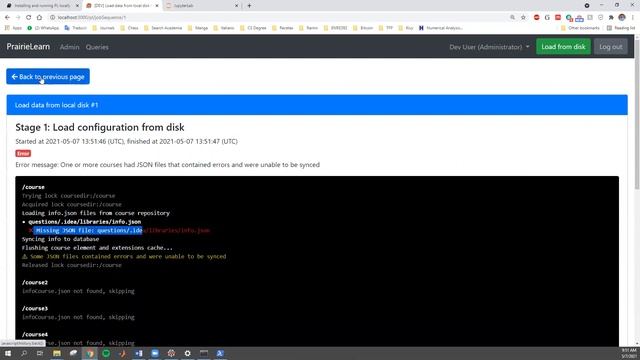This screenshot has height=360, width=640.
Task: Click the green Load from disk button
Action: click(563, 47)
